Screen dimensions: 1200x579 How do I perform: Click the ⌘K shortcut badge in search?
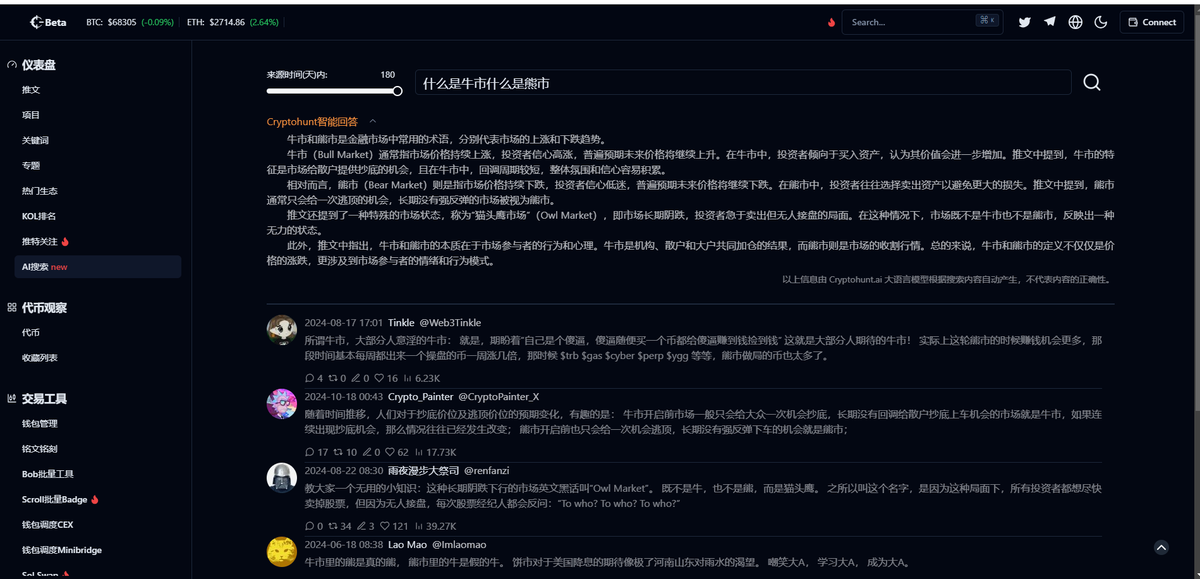pyautogui.click(x=986, y=21)
